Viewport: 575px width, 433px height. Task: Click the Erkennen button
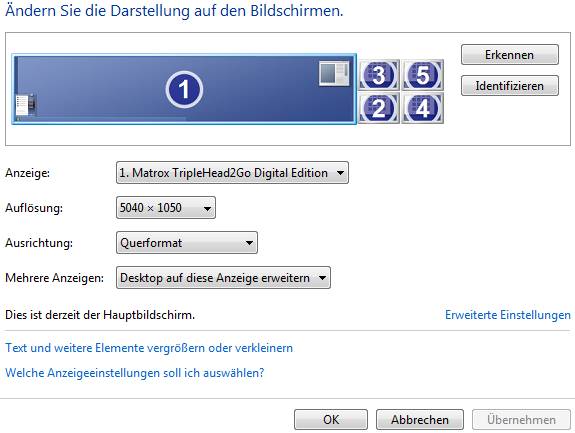pyautogui.click(x=510, y=55)
